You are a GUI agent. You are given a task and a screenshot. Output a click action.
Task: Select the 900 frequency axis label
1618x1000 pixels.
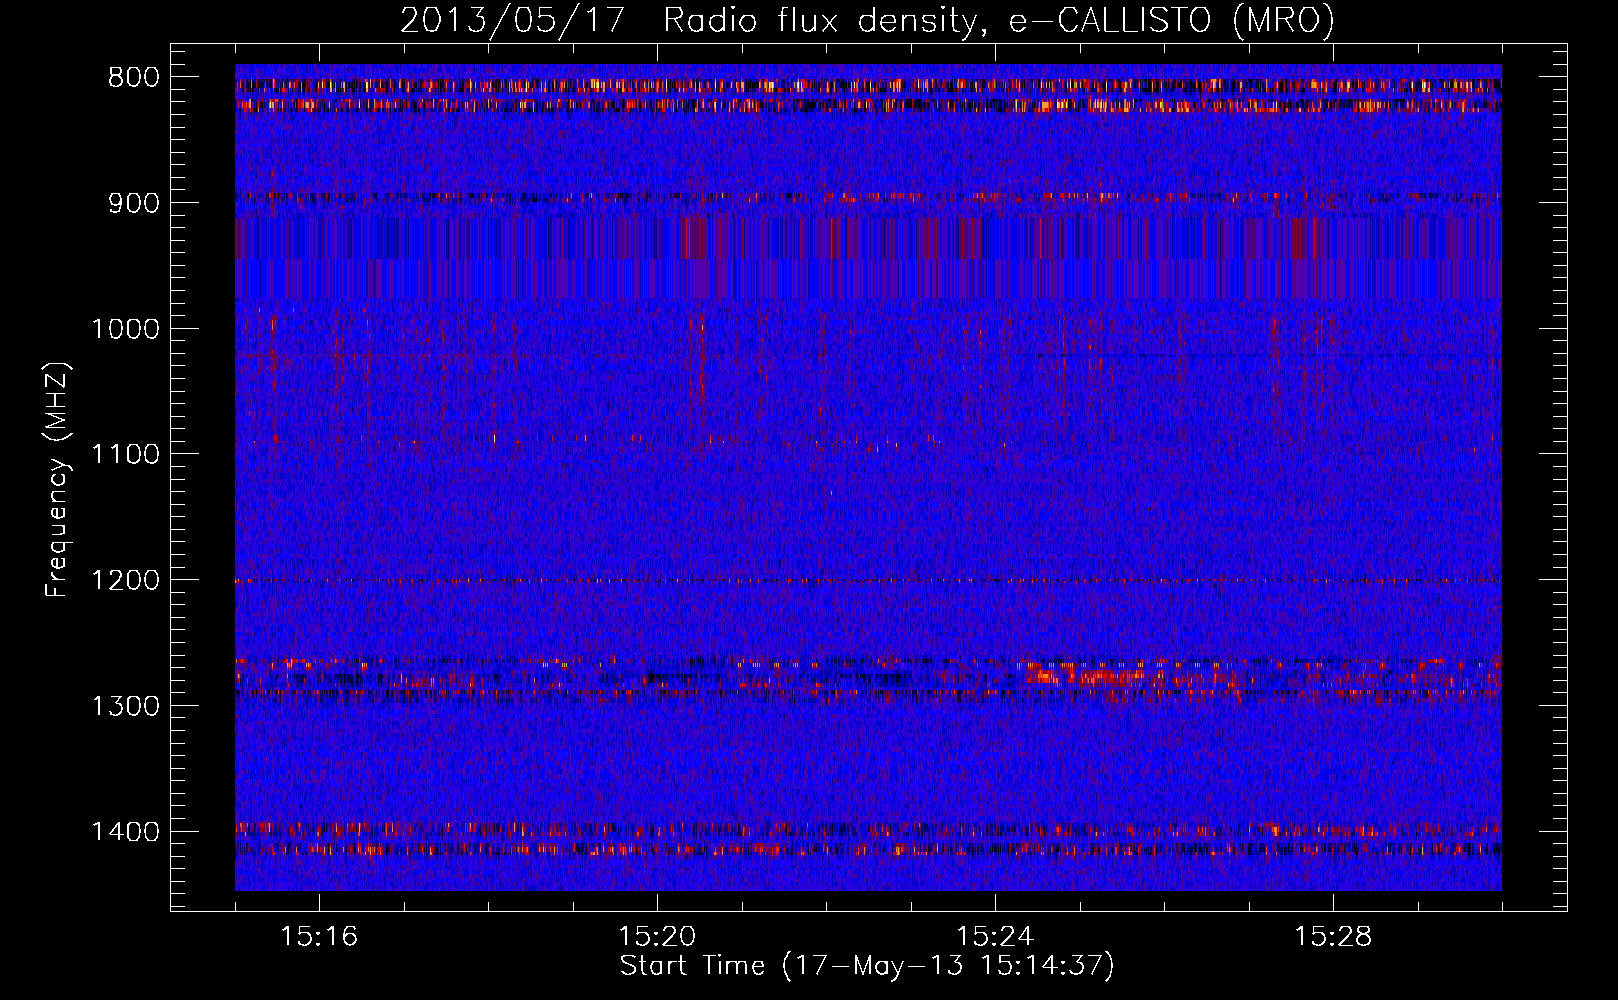(133, 203)
